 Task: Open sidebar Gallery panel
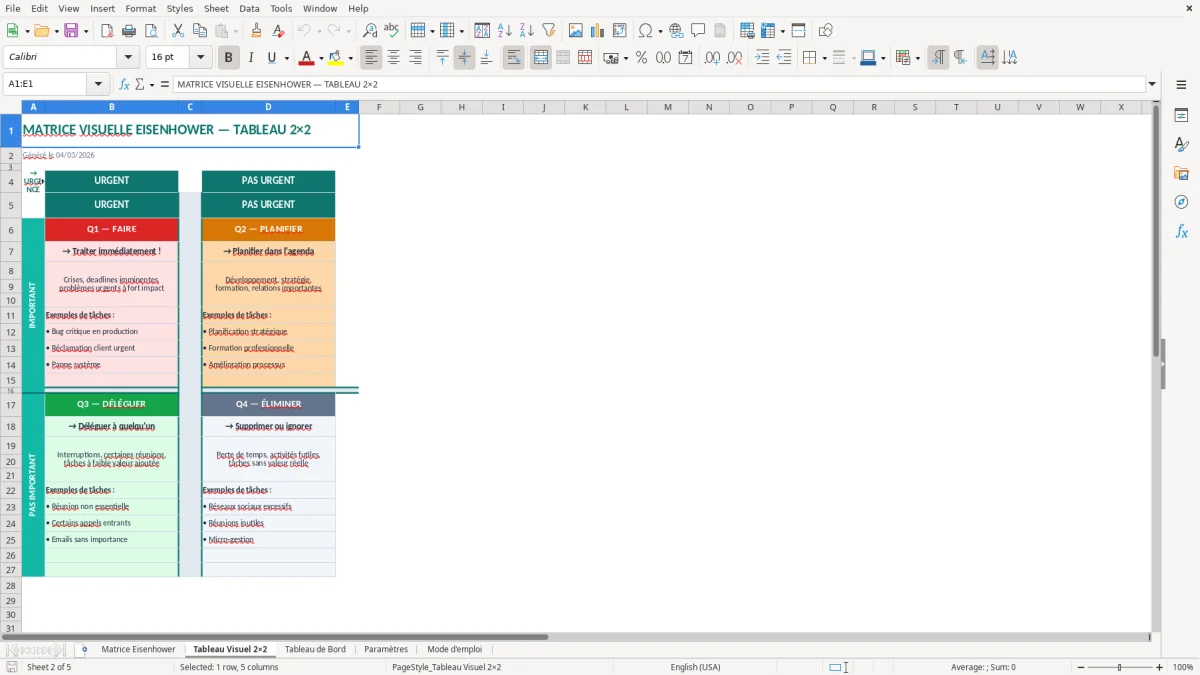click(x=1181, y=173)
